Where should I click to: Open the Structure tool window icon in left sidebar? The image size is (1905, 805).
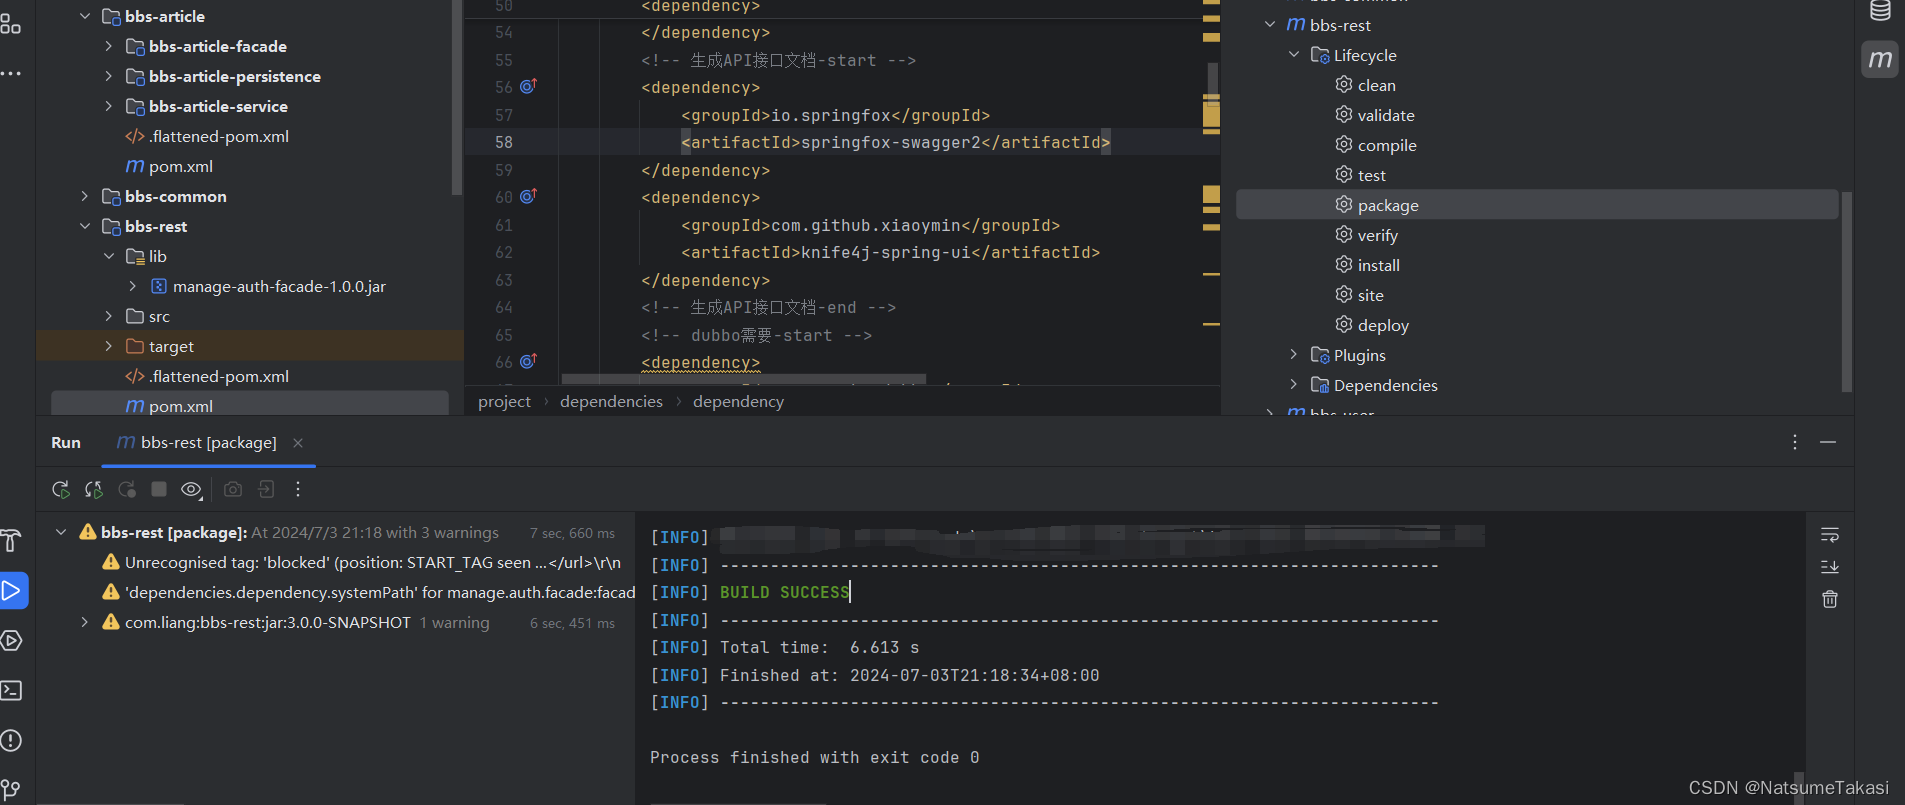(x=11, y=24)
